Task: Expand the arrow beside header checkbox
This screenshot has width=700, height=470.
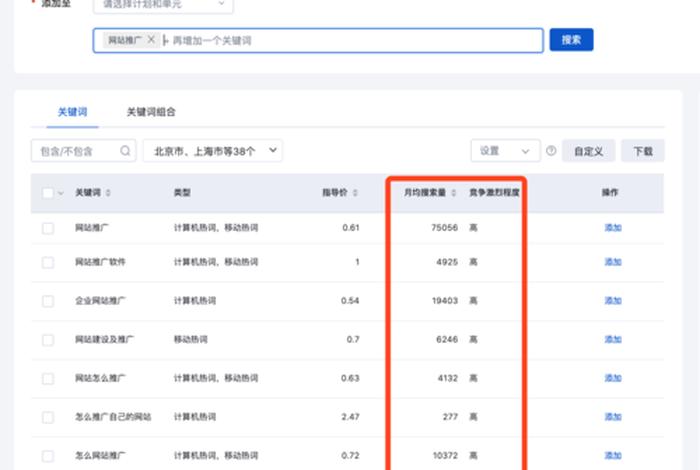Action: click(x=61, y=193)
